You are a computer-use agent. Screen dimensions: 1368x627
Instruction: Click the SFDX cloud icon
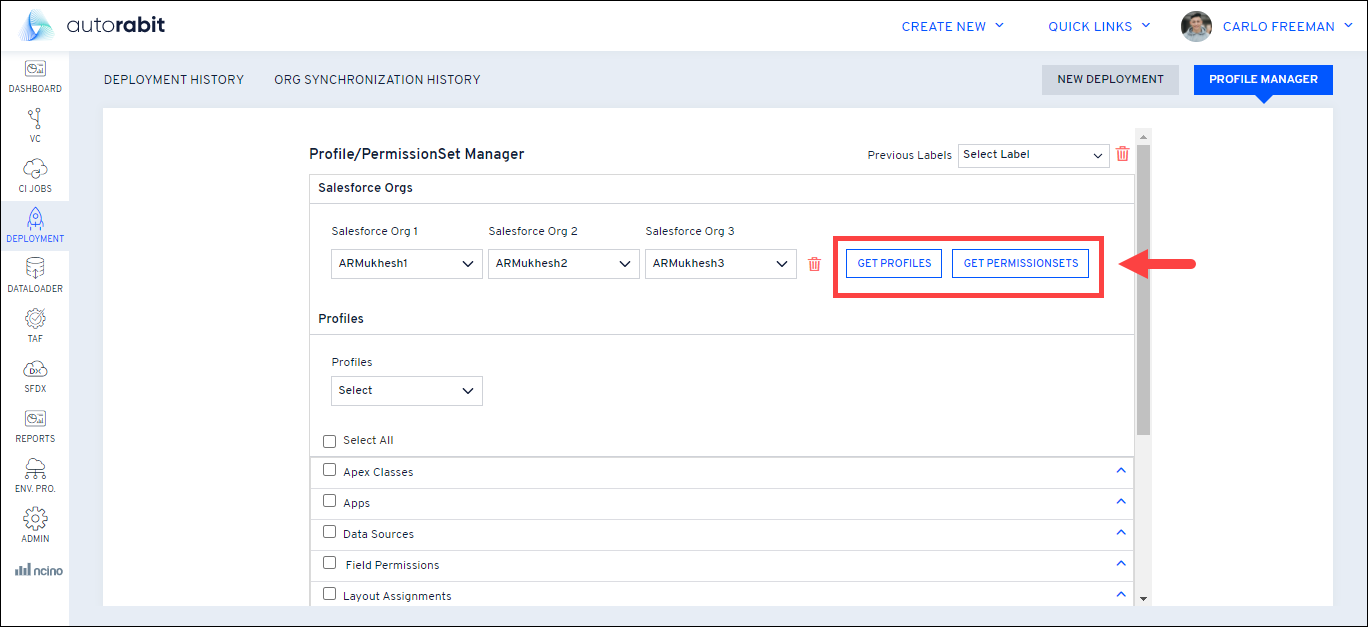[x=35, y=369]
